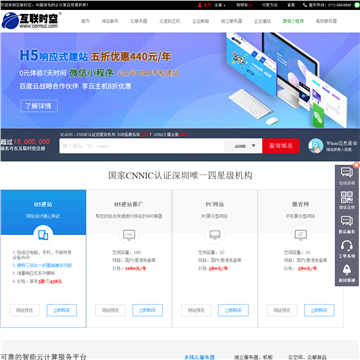
Task: Select the blue 多线云服务器 tab at the bottom
Action: 200,357
